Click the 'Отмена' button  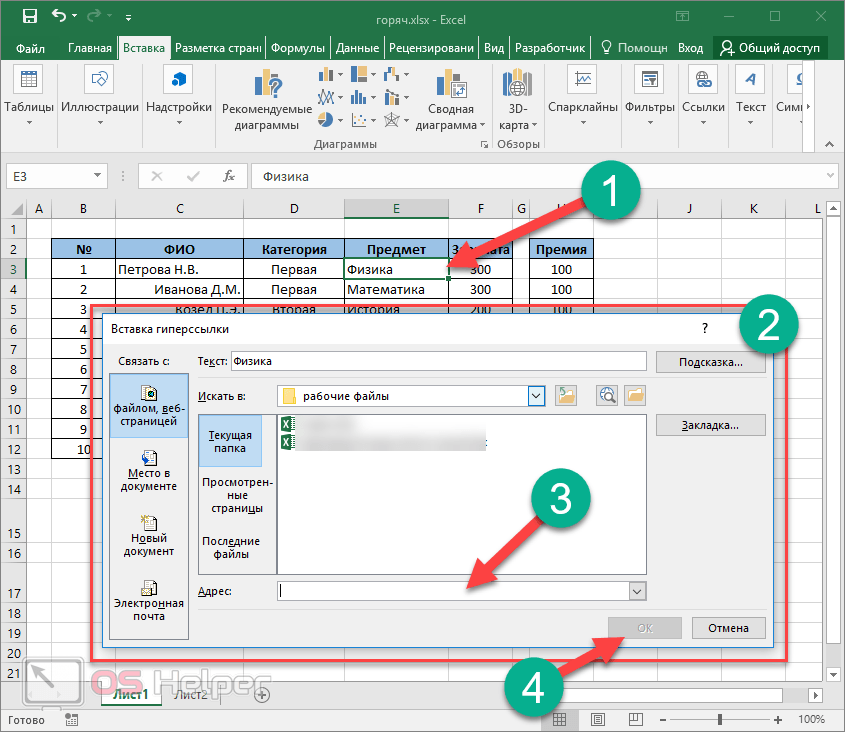(728, 628)
